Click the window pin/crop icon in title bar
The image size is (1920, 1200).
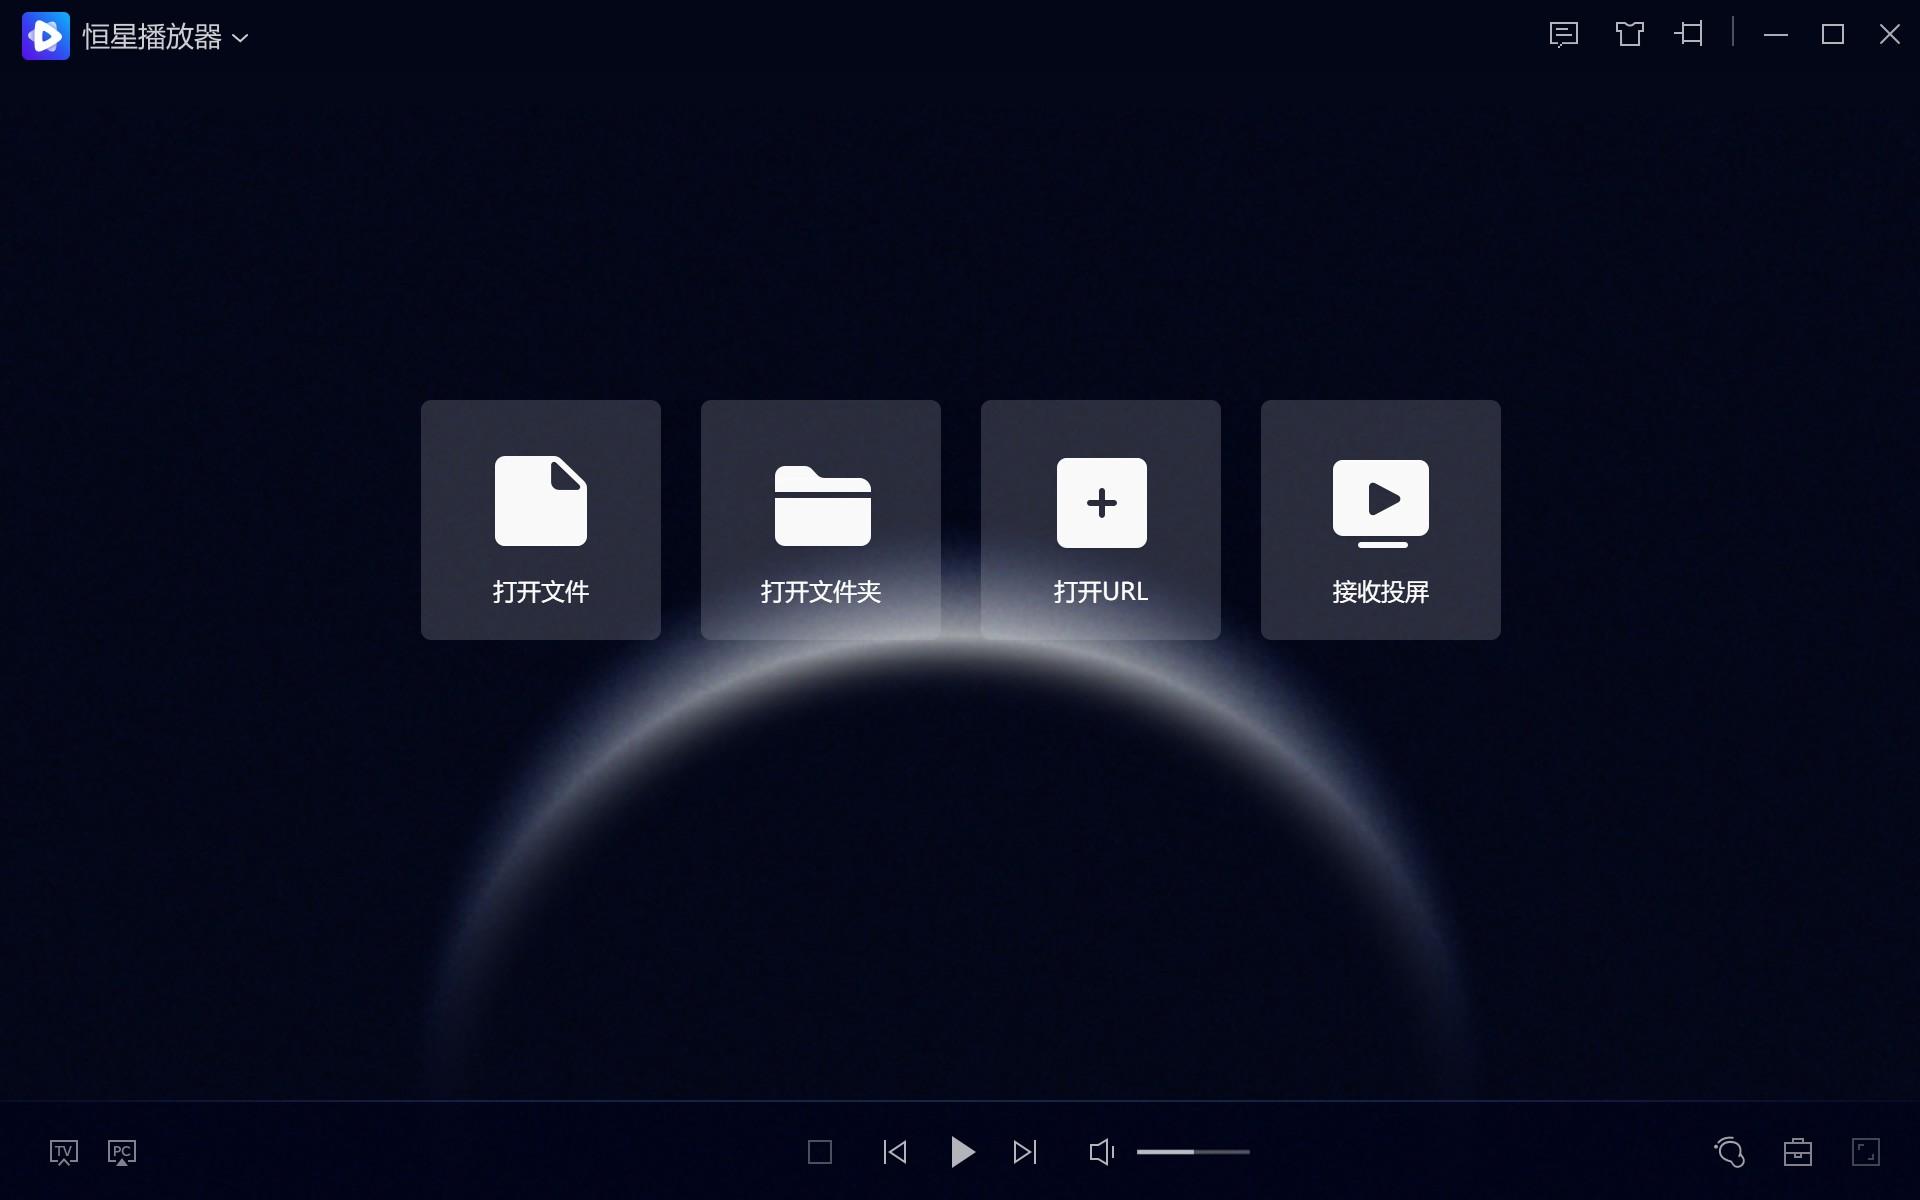pyautogui.click(x=1690, y=34)
